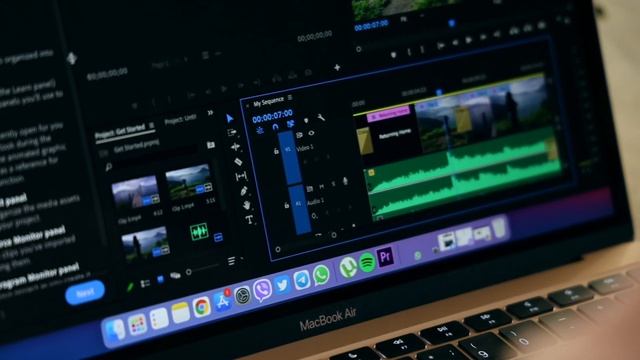The height and width of the screenshot is (360, 640).
Task: Launch Google Chrome from the Dock
Action: pos(202,307)
